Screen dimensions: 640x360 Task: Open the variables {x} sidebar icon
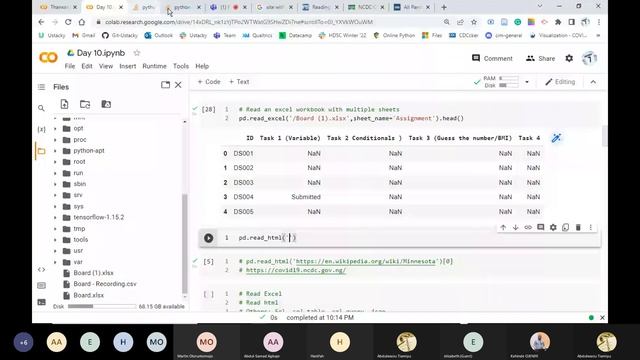pos(41,129)
